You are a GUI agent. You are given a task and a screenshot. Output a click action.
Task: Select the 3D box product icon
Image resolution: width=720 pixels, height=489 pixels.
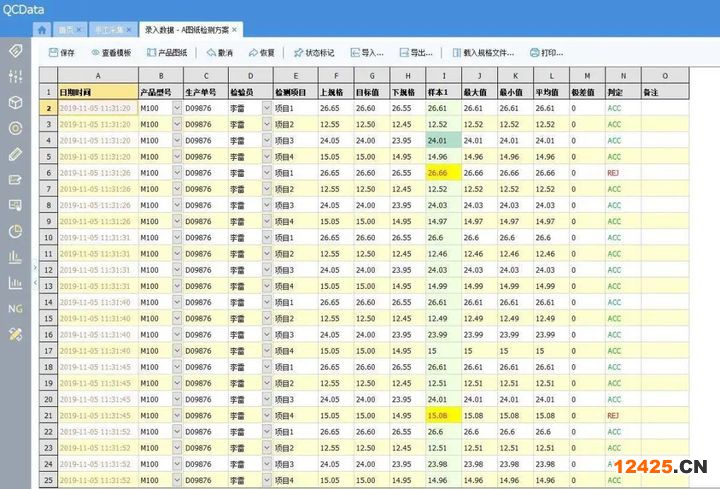click(15, 102)
